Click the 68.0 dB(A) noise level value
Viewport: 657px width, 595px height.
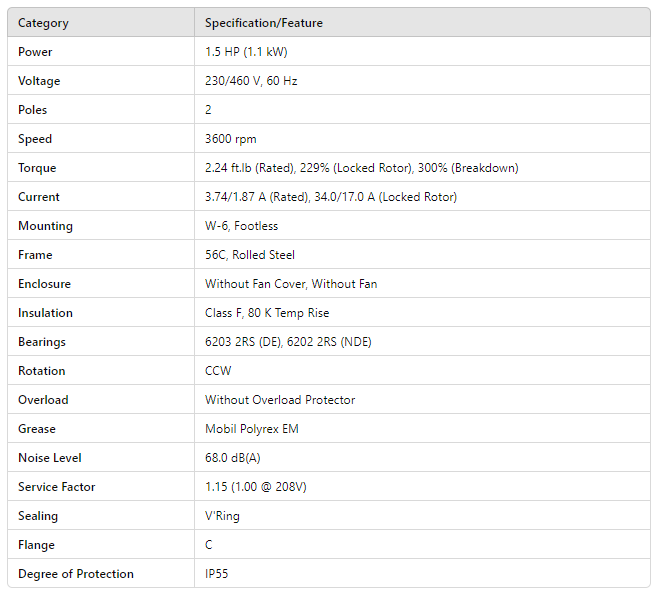[x=234, y=458]
